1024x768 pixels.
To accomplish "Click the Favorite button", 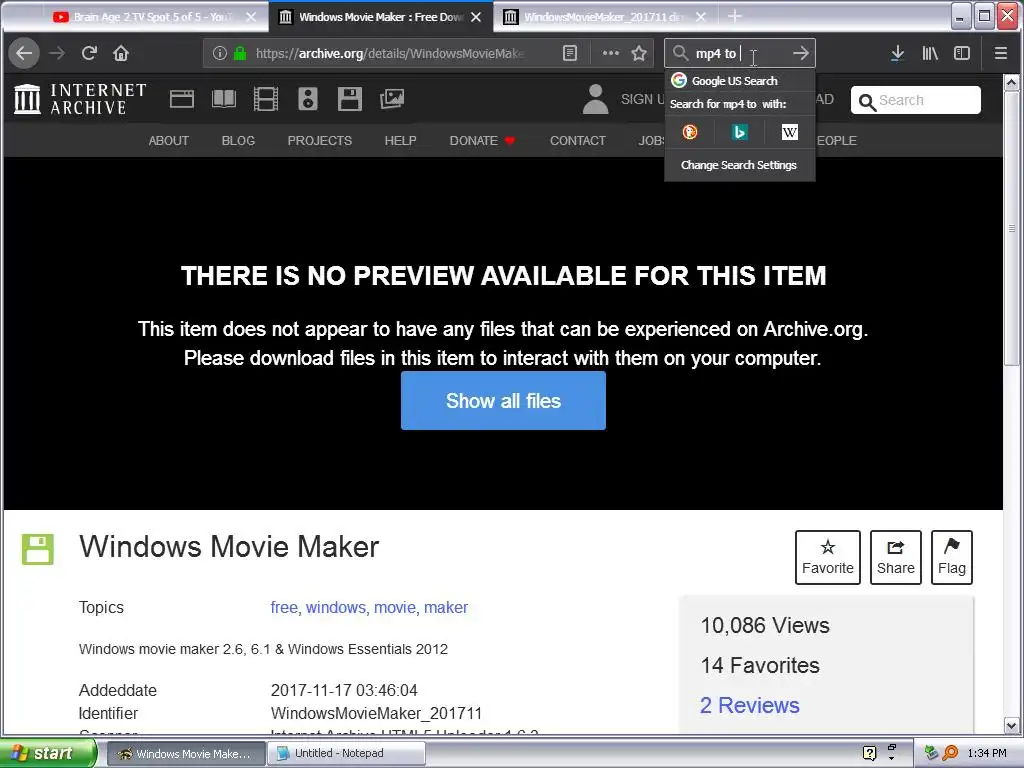I will tap(827, 557).
